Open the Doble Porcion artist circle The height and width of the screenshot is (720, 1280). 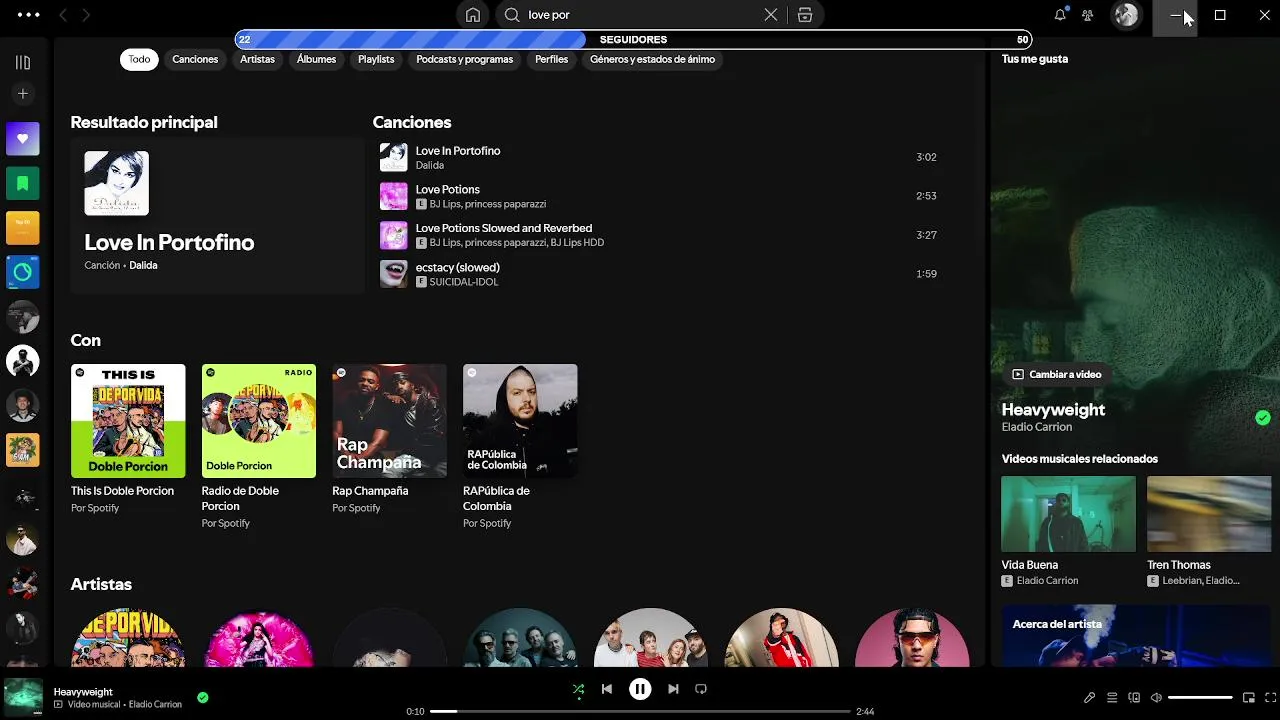(128, 638)
